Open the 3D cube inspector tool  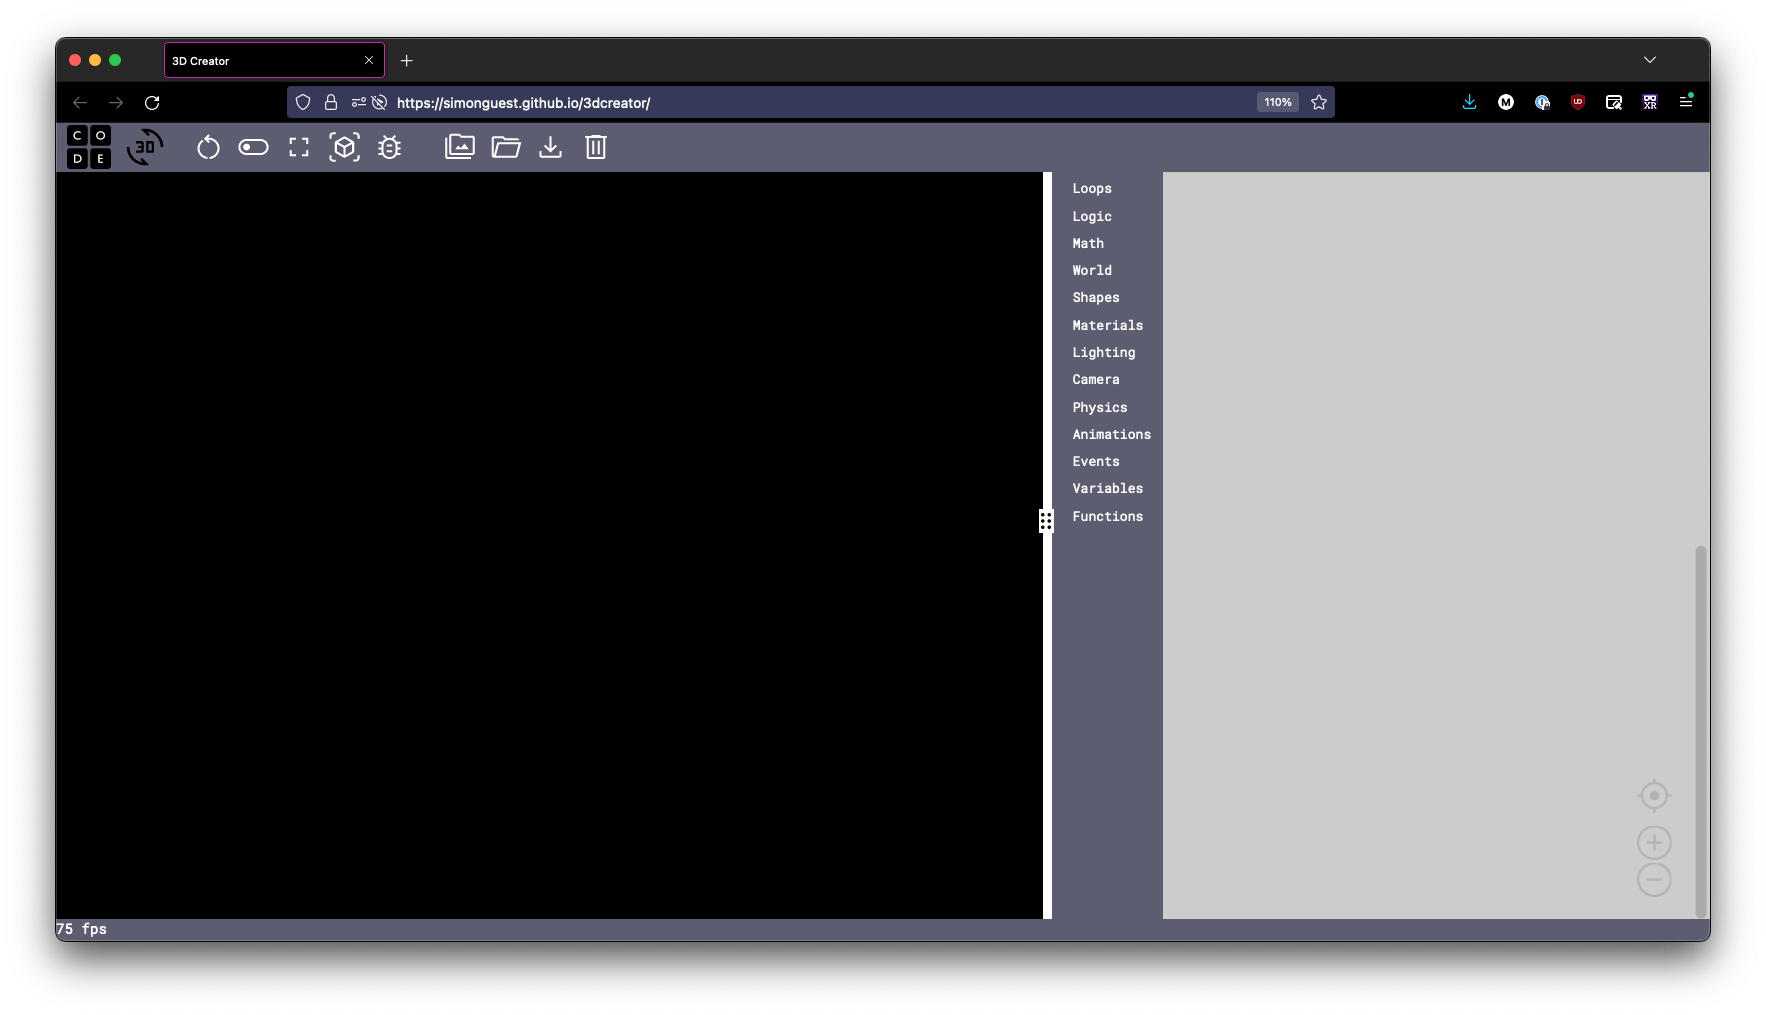[344, 147]
